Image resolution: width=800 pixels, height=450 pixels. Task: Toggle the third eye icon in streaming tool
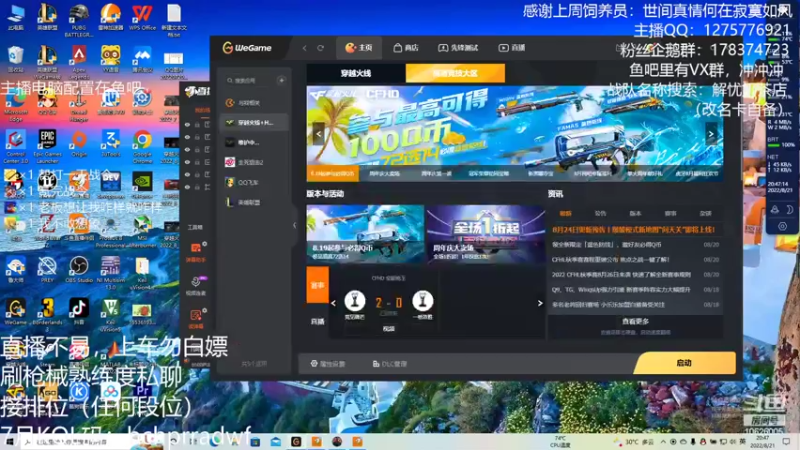pyautogui.click(x=187, y=149)
